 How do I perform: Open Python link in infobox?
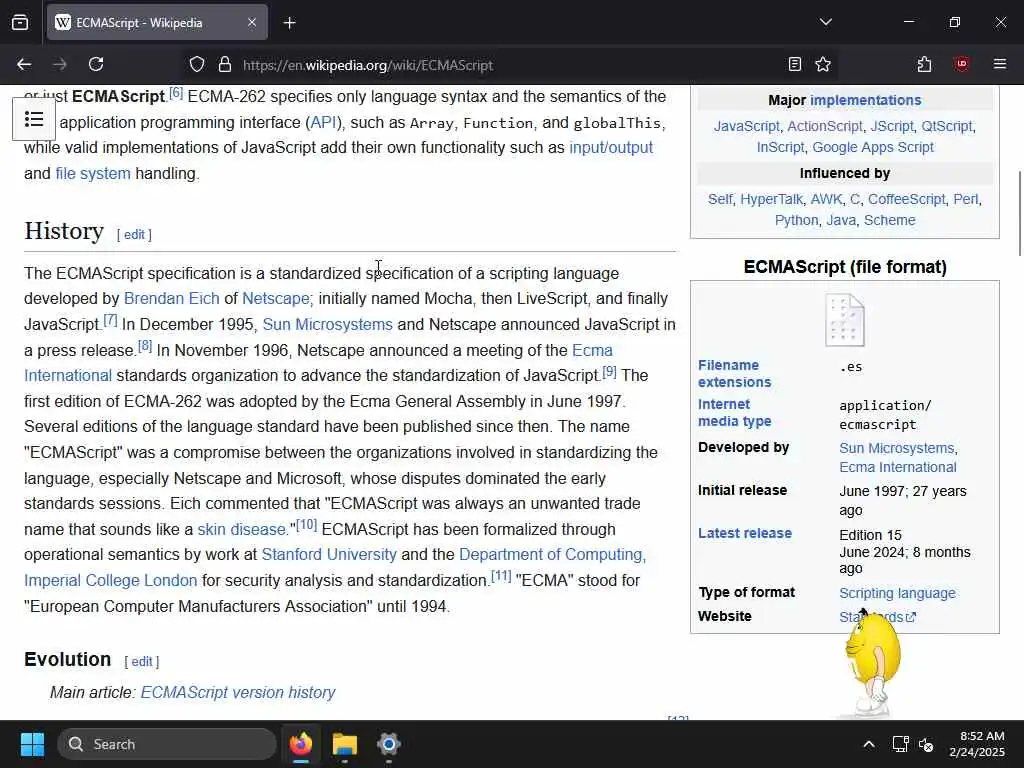click(x=796, y=220)
